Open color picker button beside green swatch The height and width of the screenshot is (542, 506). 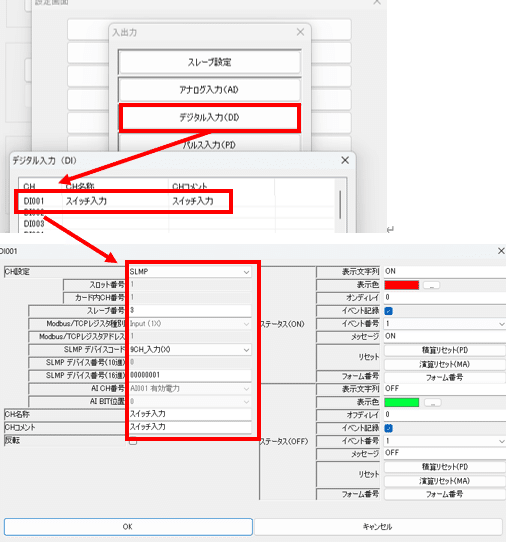click(432, 403)
